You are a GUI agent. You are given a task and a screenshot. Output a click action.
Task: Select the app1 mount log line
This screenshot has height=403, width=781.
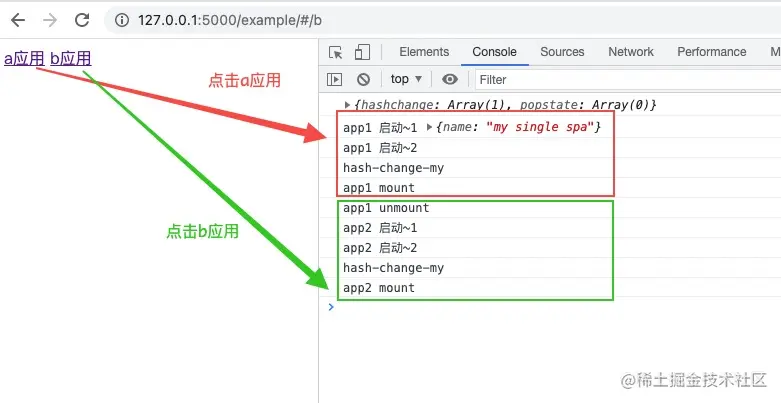click(x=379, y=188)
